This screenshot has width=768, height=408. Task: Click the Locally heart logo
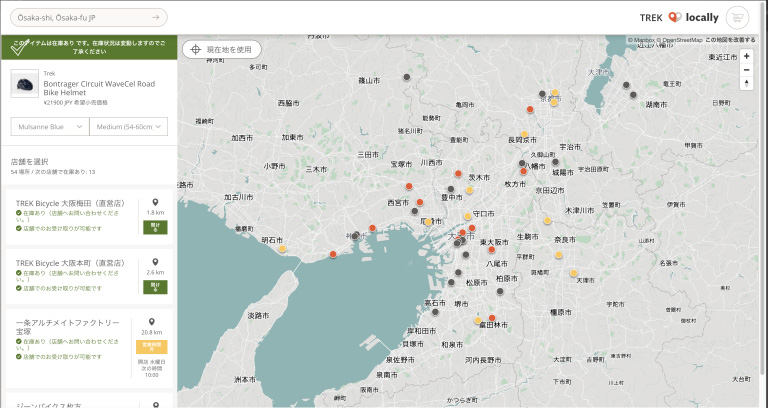tap(675, 17)
